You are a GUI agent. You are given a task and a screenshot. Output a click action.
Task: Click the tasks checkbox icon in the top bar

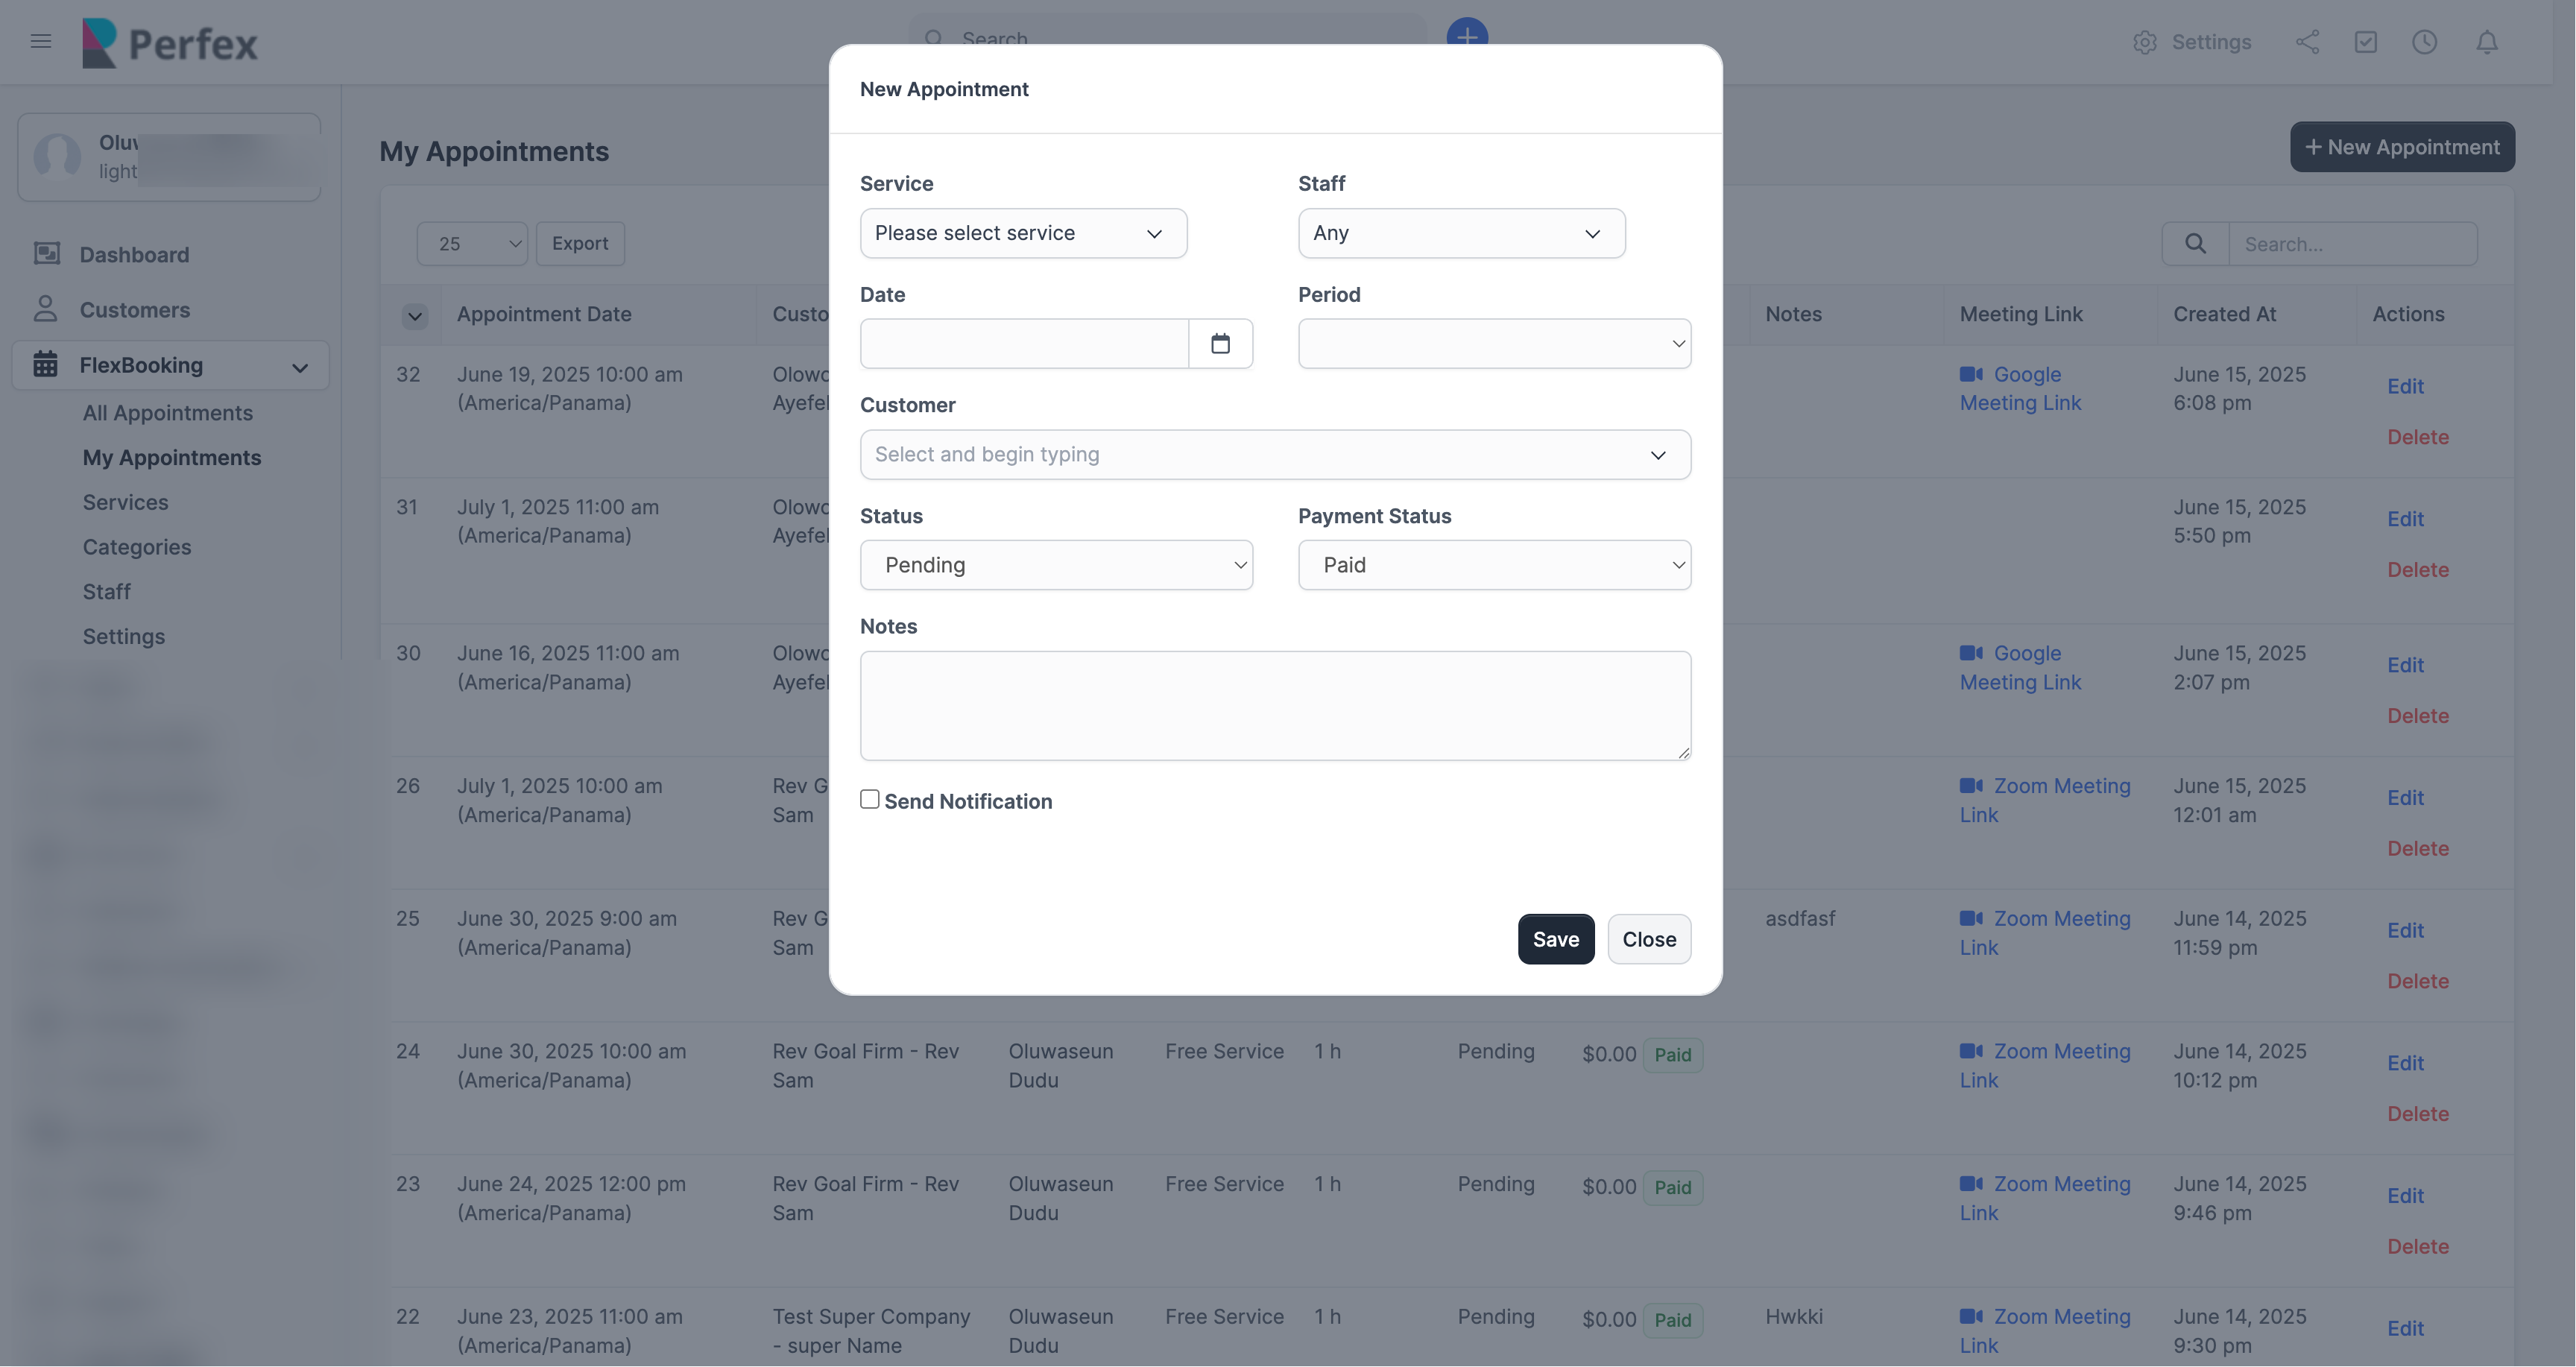click(x=2366, y=41)
